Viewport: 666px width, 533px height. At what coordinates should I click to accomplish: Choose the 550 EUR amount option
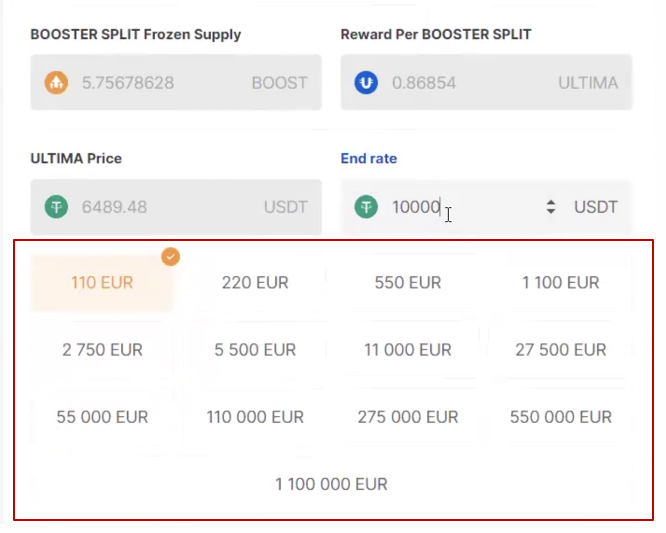tap(408, 283)
